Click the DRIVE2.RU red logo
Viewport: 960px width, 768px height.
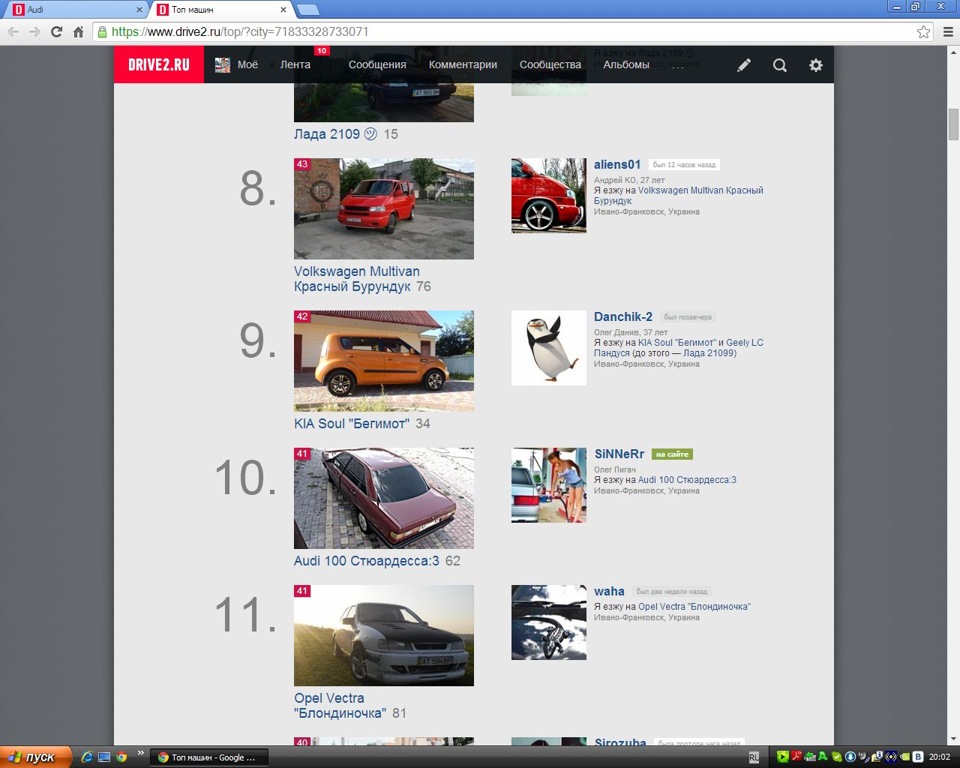[x=159, y=64]
